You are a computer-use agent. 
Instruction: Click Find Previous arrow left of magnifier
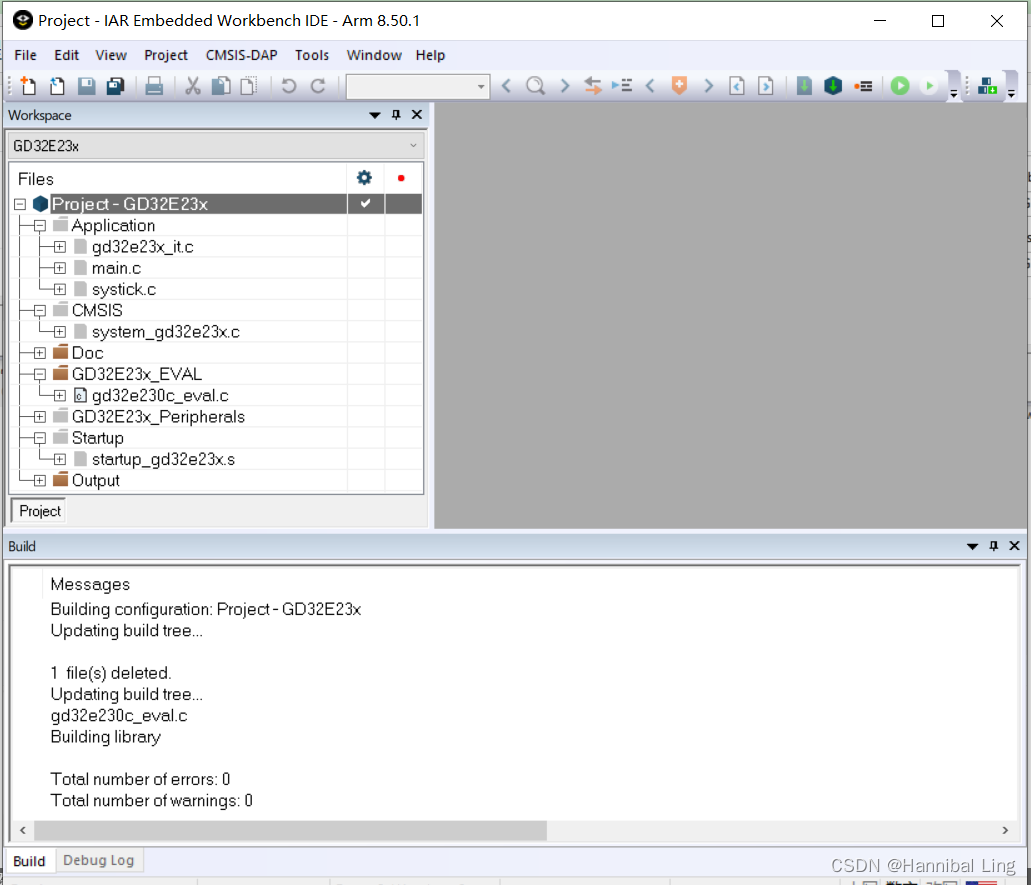click(506, 86)
